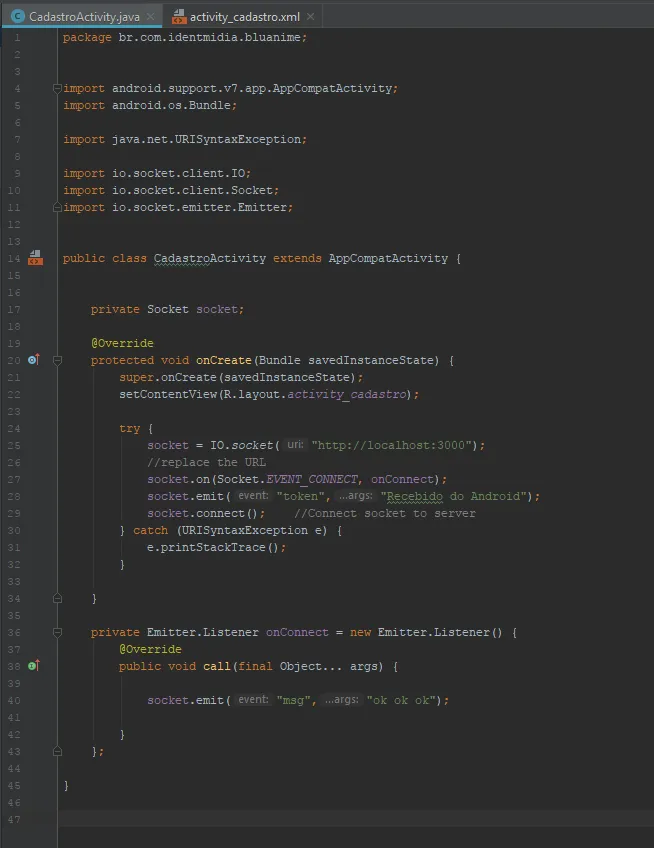Click the //replace the URL comment
The width and height of the screenshot is (654, 848).
coord(207,462)
